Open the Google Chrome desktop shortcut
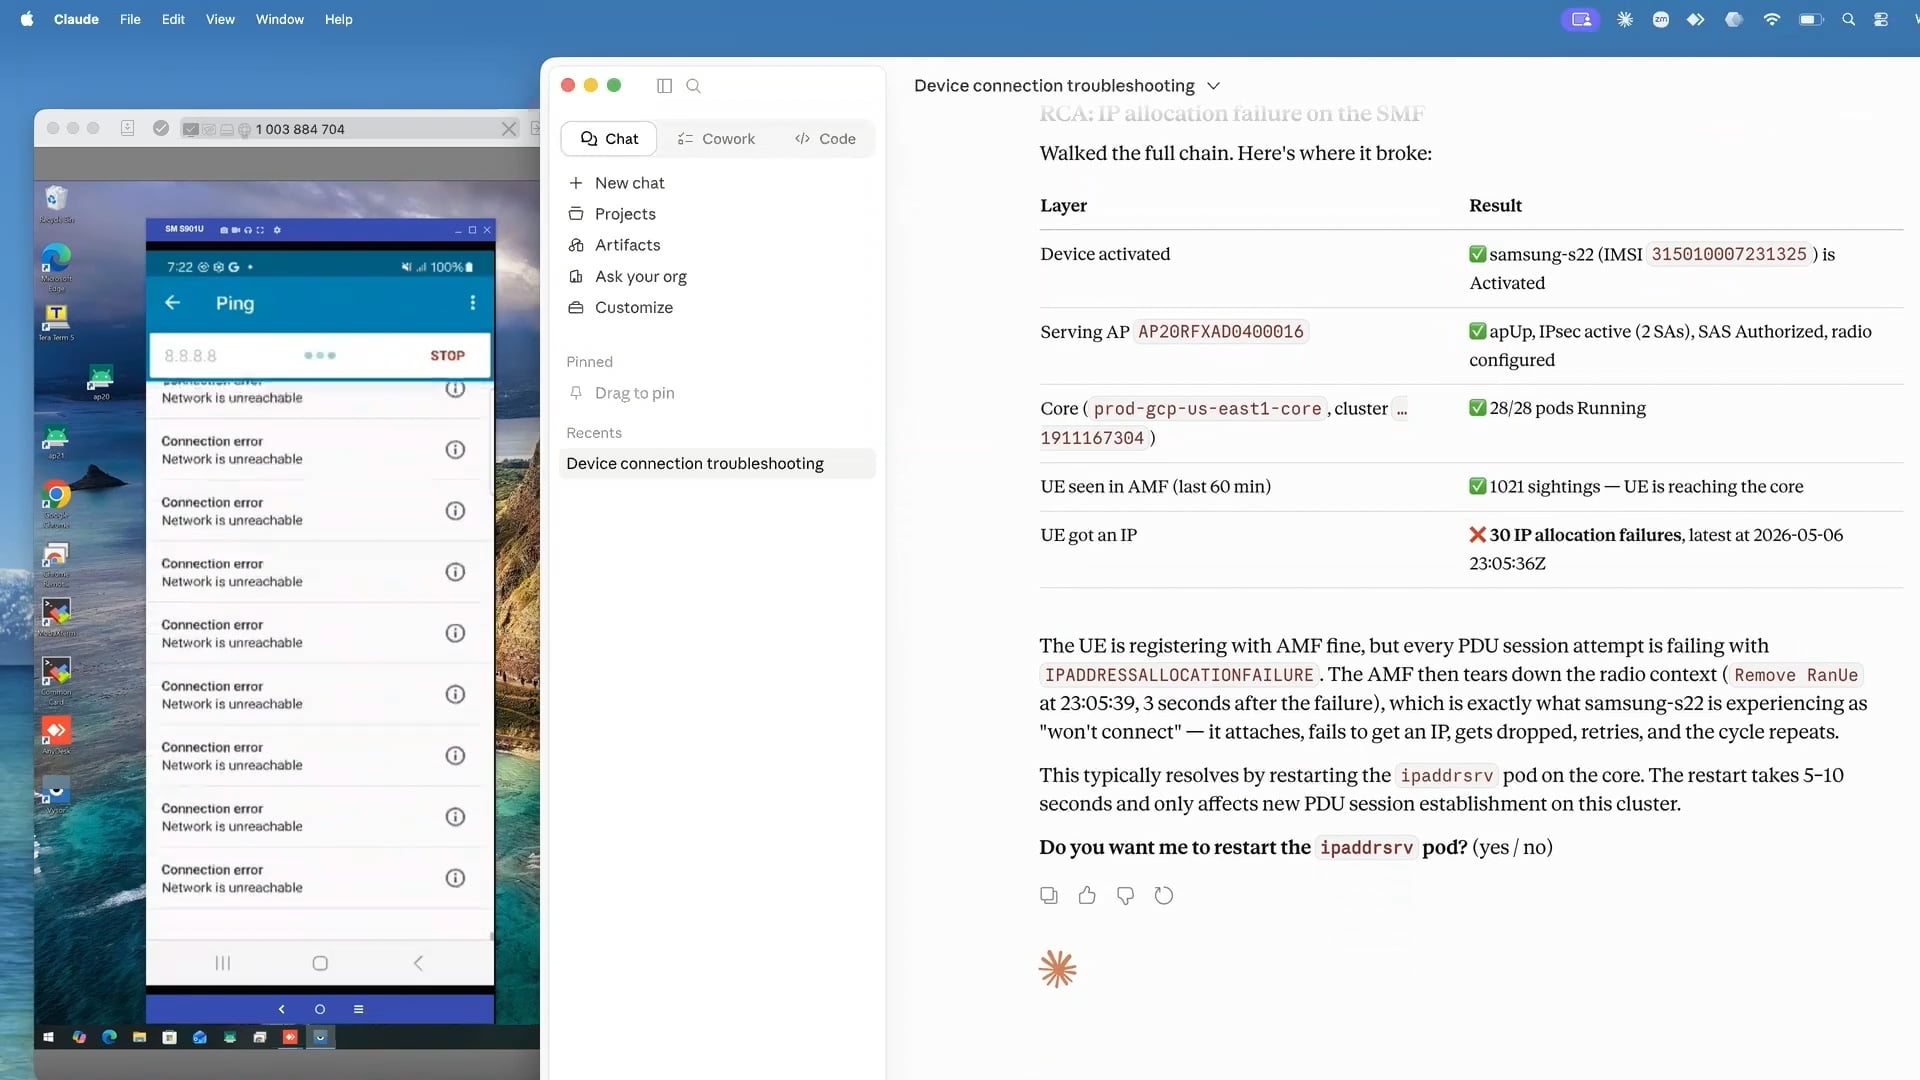The image size is (1920, 1080). (x=56, y=503)
